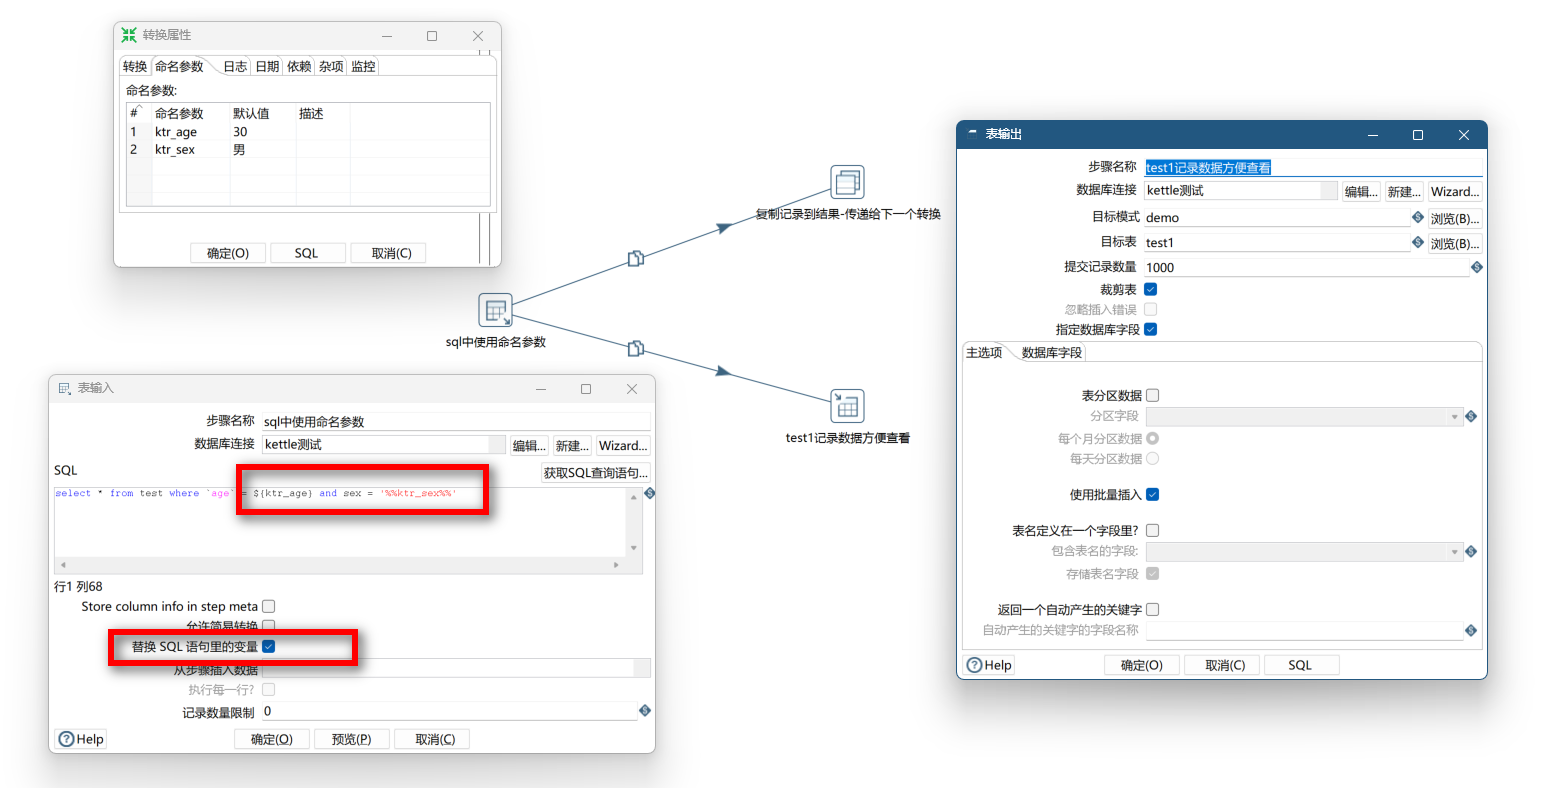1563x788 pixels.
Task: Check Store column info in step meta
Action: pos(267,606)
